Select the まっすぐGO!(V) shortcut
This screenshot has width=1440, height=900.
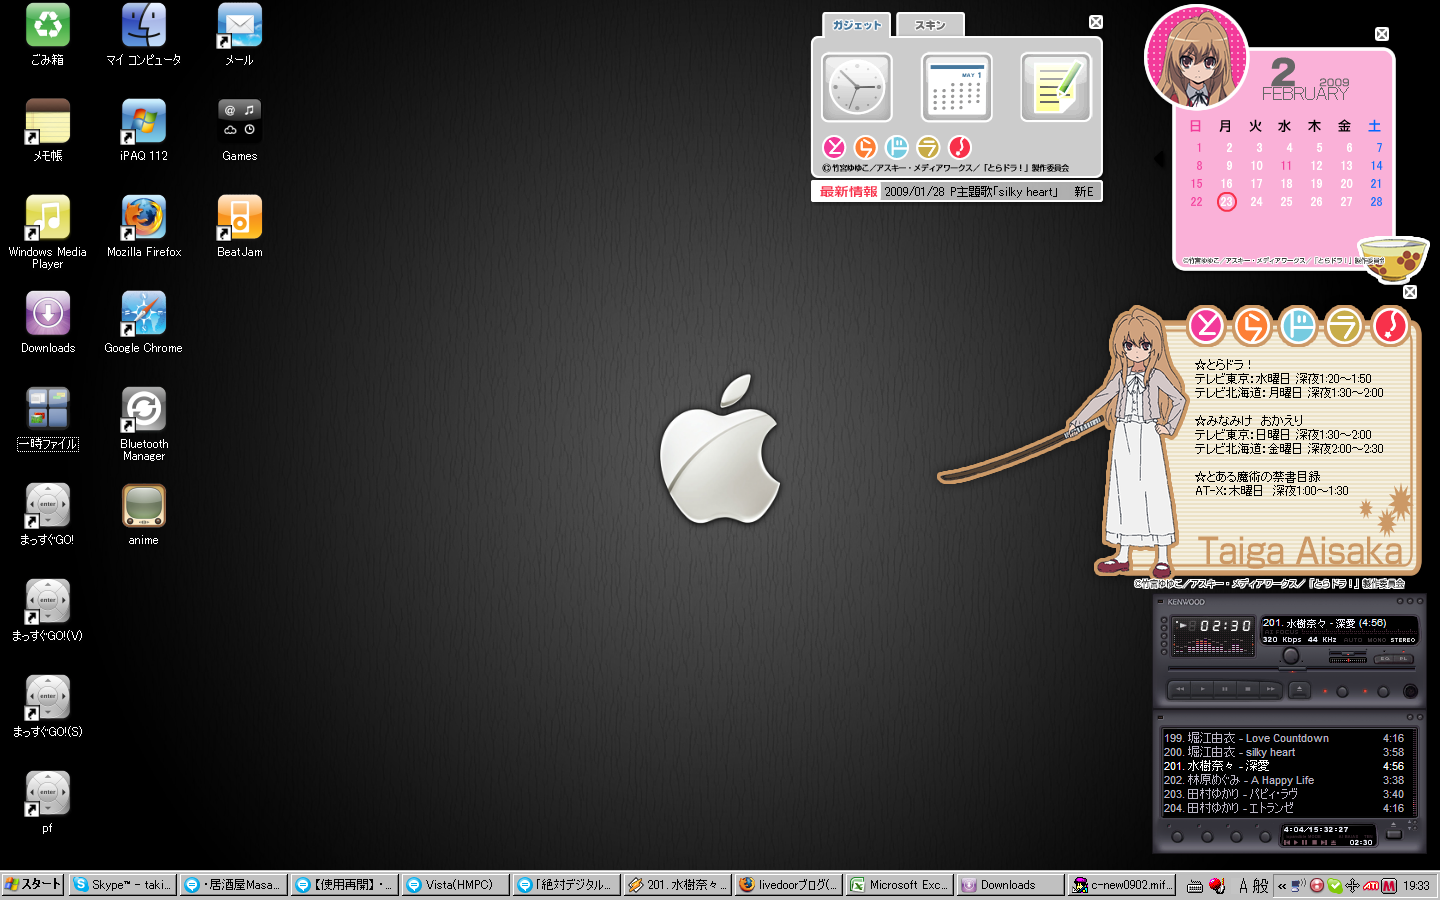[x=48, y=611]
